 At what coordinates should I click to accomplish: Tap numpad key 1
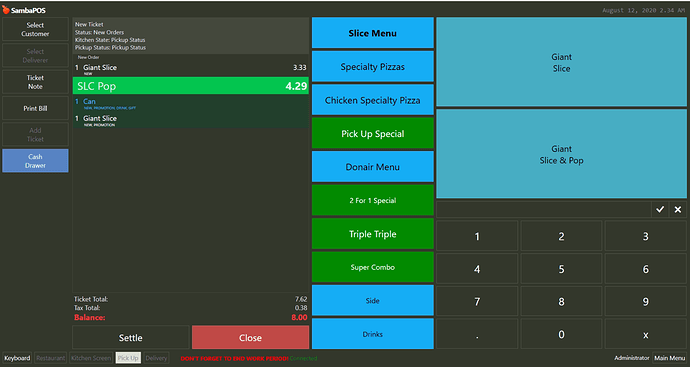[x=477, y=236]
